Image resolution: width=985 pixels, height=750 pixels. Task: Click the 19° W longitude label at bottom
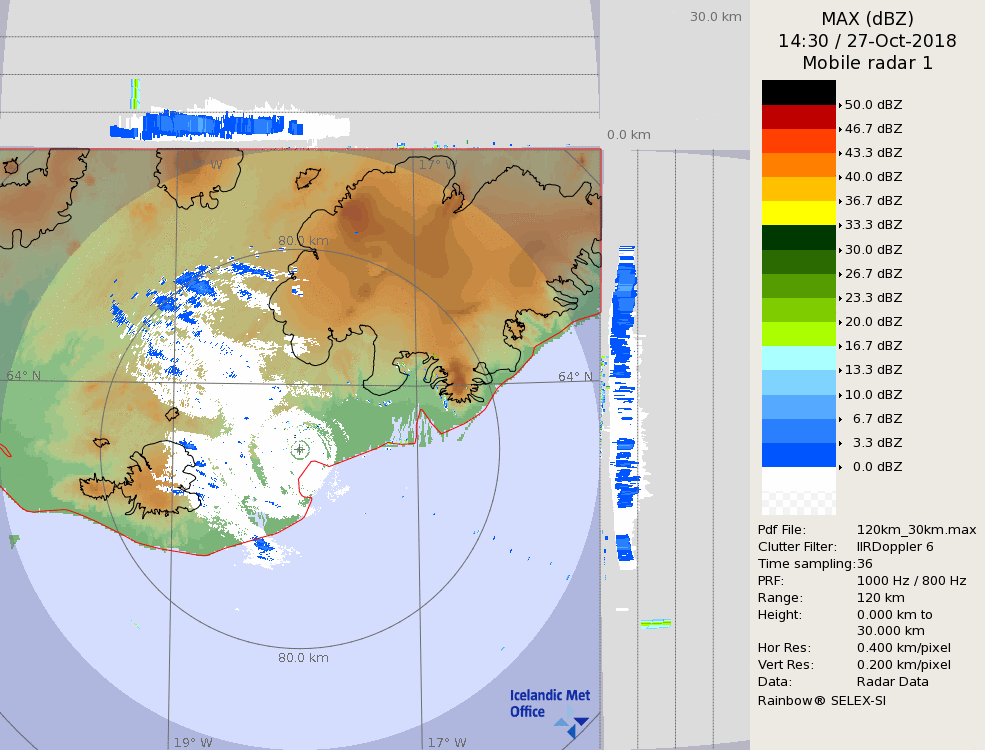point(193,743)
